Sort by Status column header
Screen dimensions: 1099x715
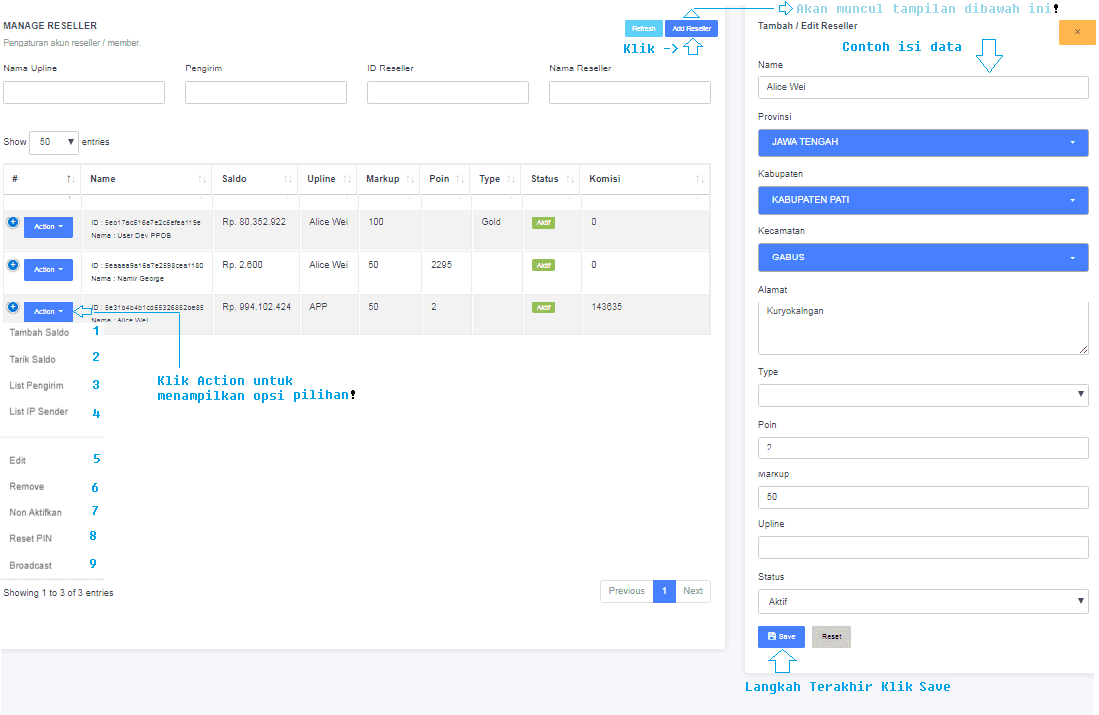549,179
